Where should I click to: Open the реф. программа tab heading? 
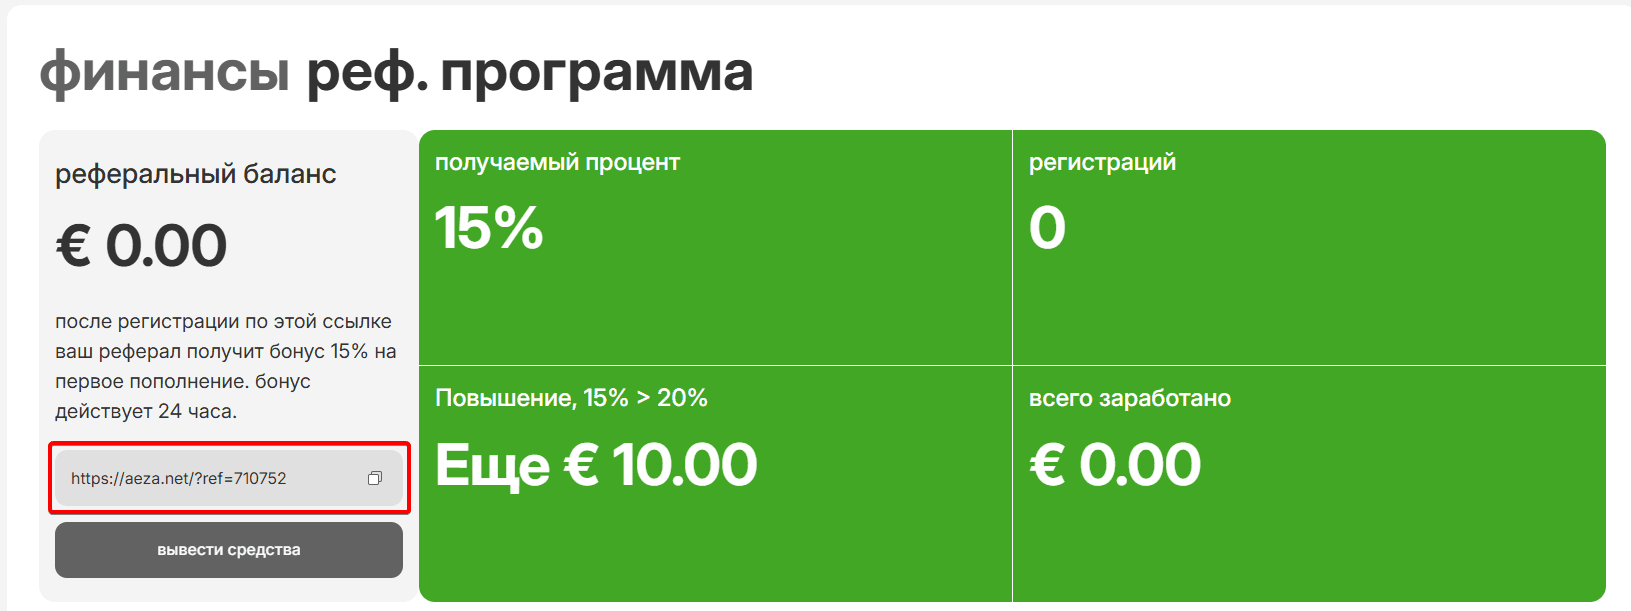point(529,73)
